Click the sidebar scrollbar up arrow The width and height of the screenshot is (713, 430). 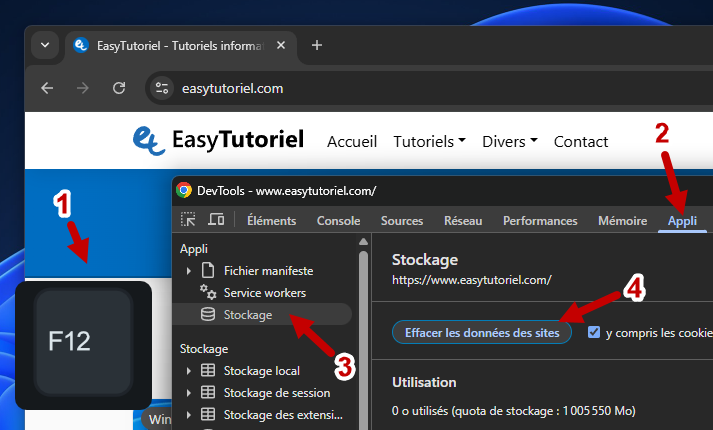tap(363, 242)
